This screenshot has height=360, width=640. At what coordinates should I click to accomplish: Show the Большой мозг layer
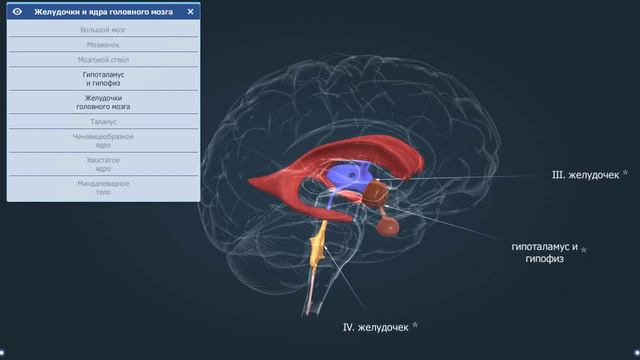pyautogui.click(x=103, y=29)
